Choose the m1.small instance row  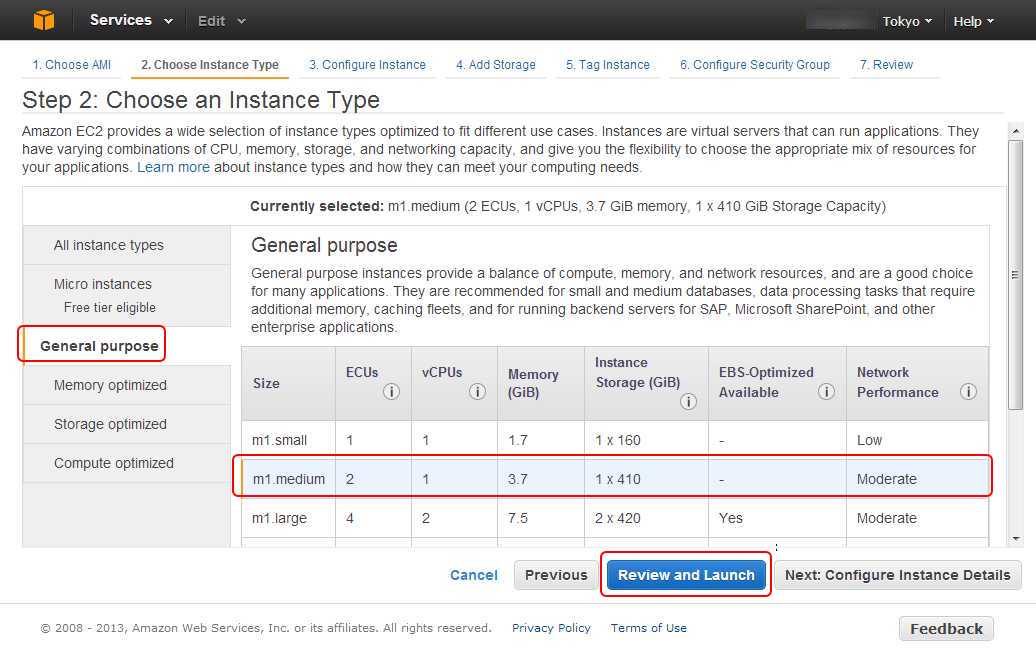[280, 440]
